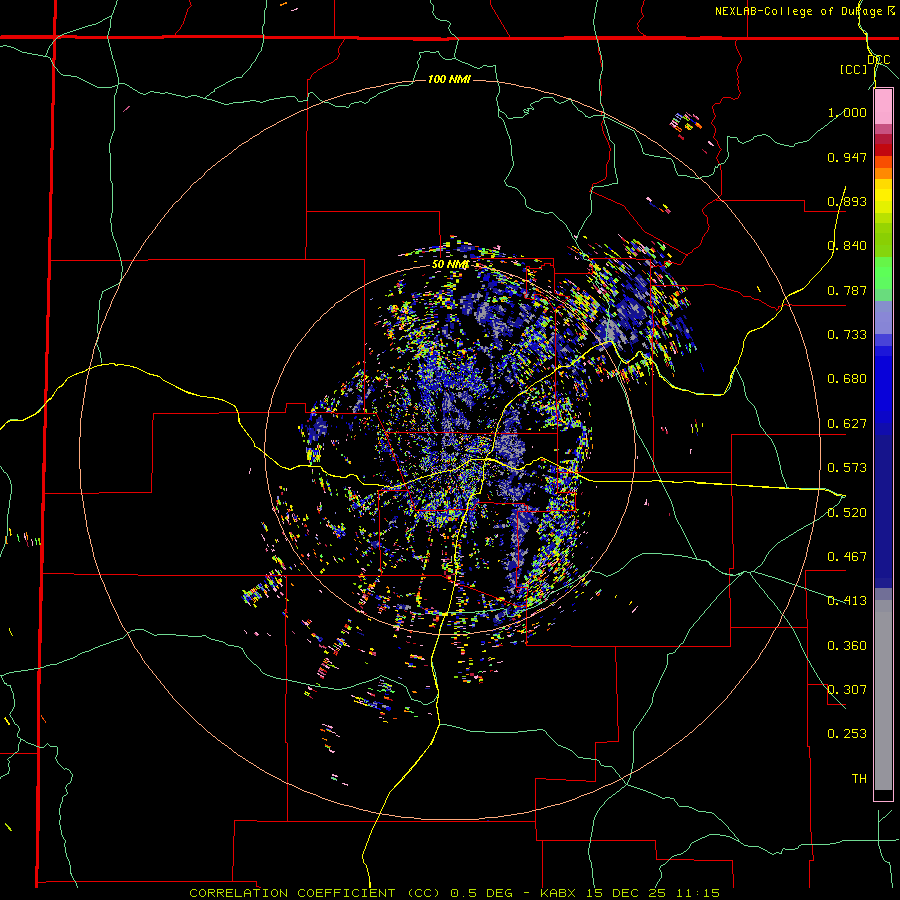The image size is (900, 900).
Task: Click the DCC product label
Action: (x=878, y=60)
